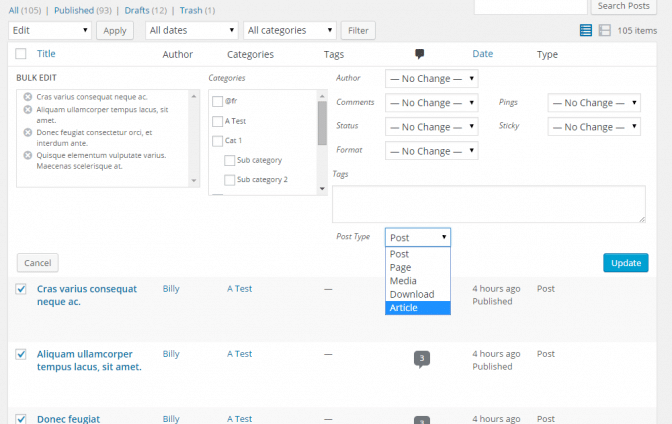672x424 pixels.
Task: Open the Comments 'No Change' dropdown
Action: pos(432,103)
